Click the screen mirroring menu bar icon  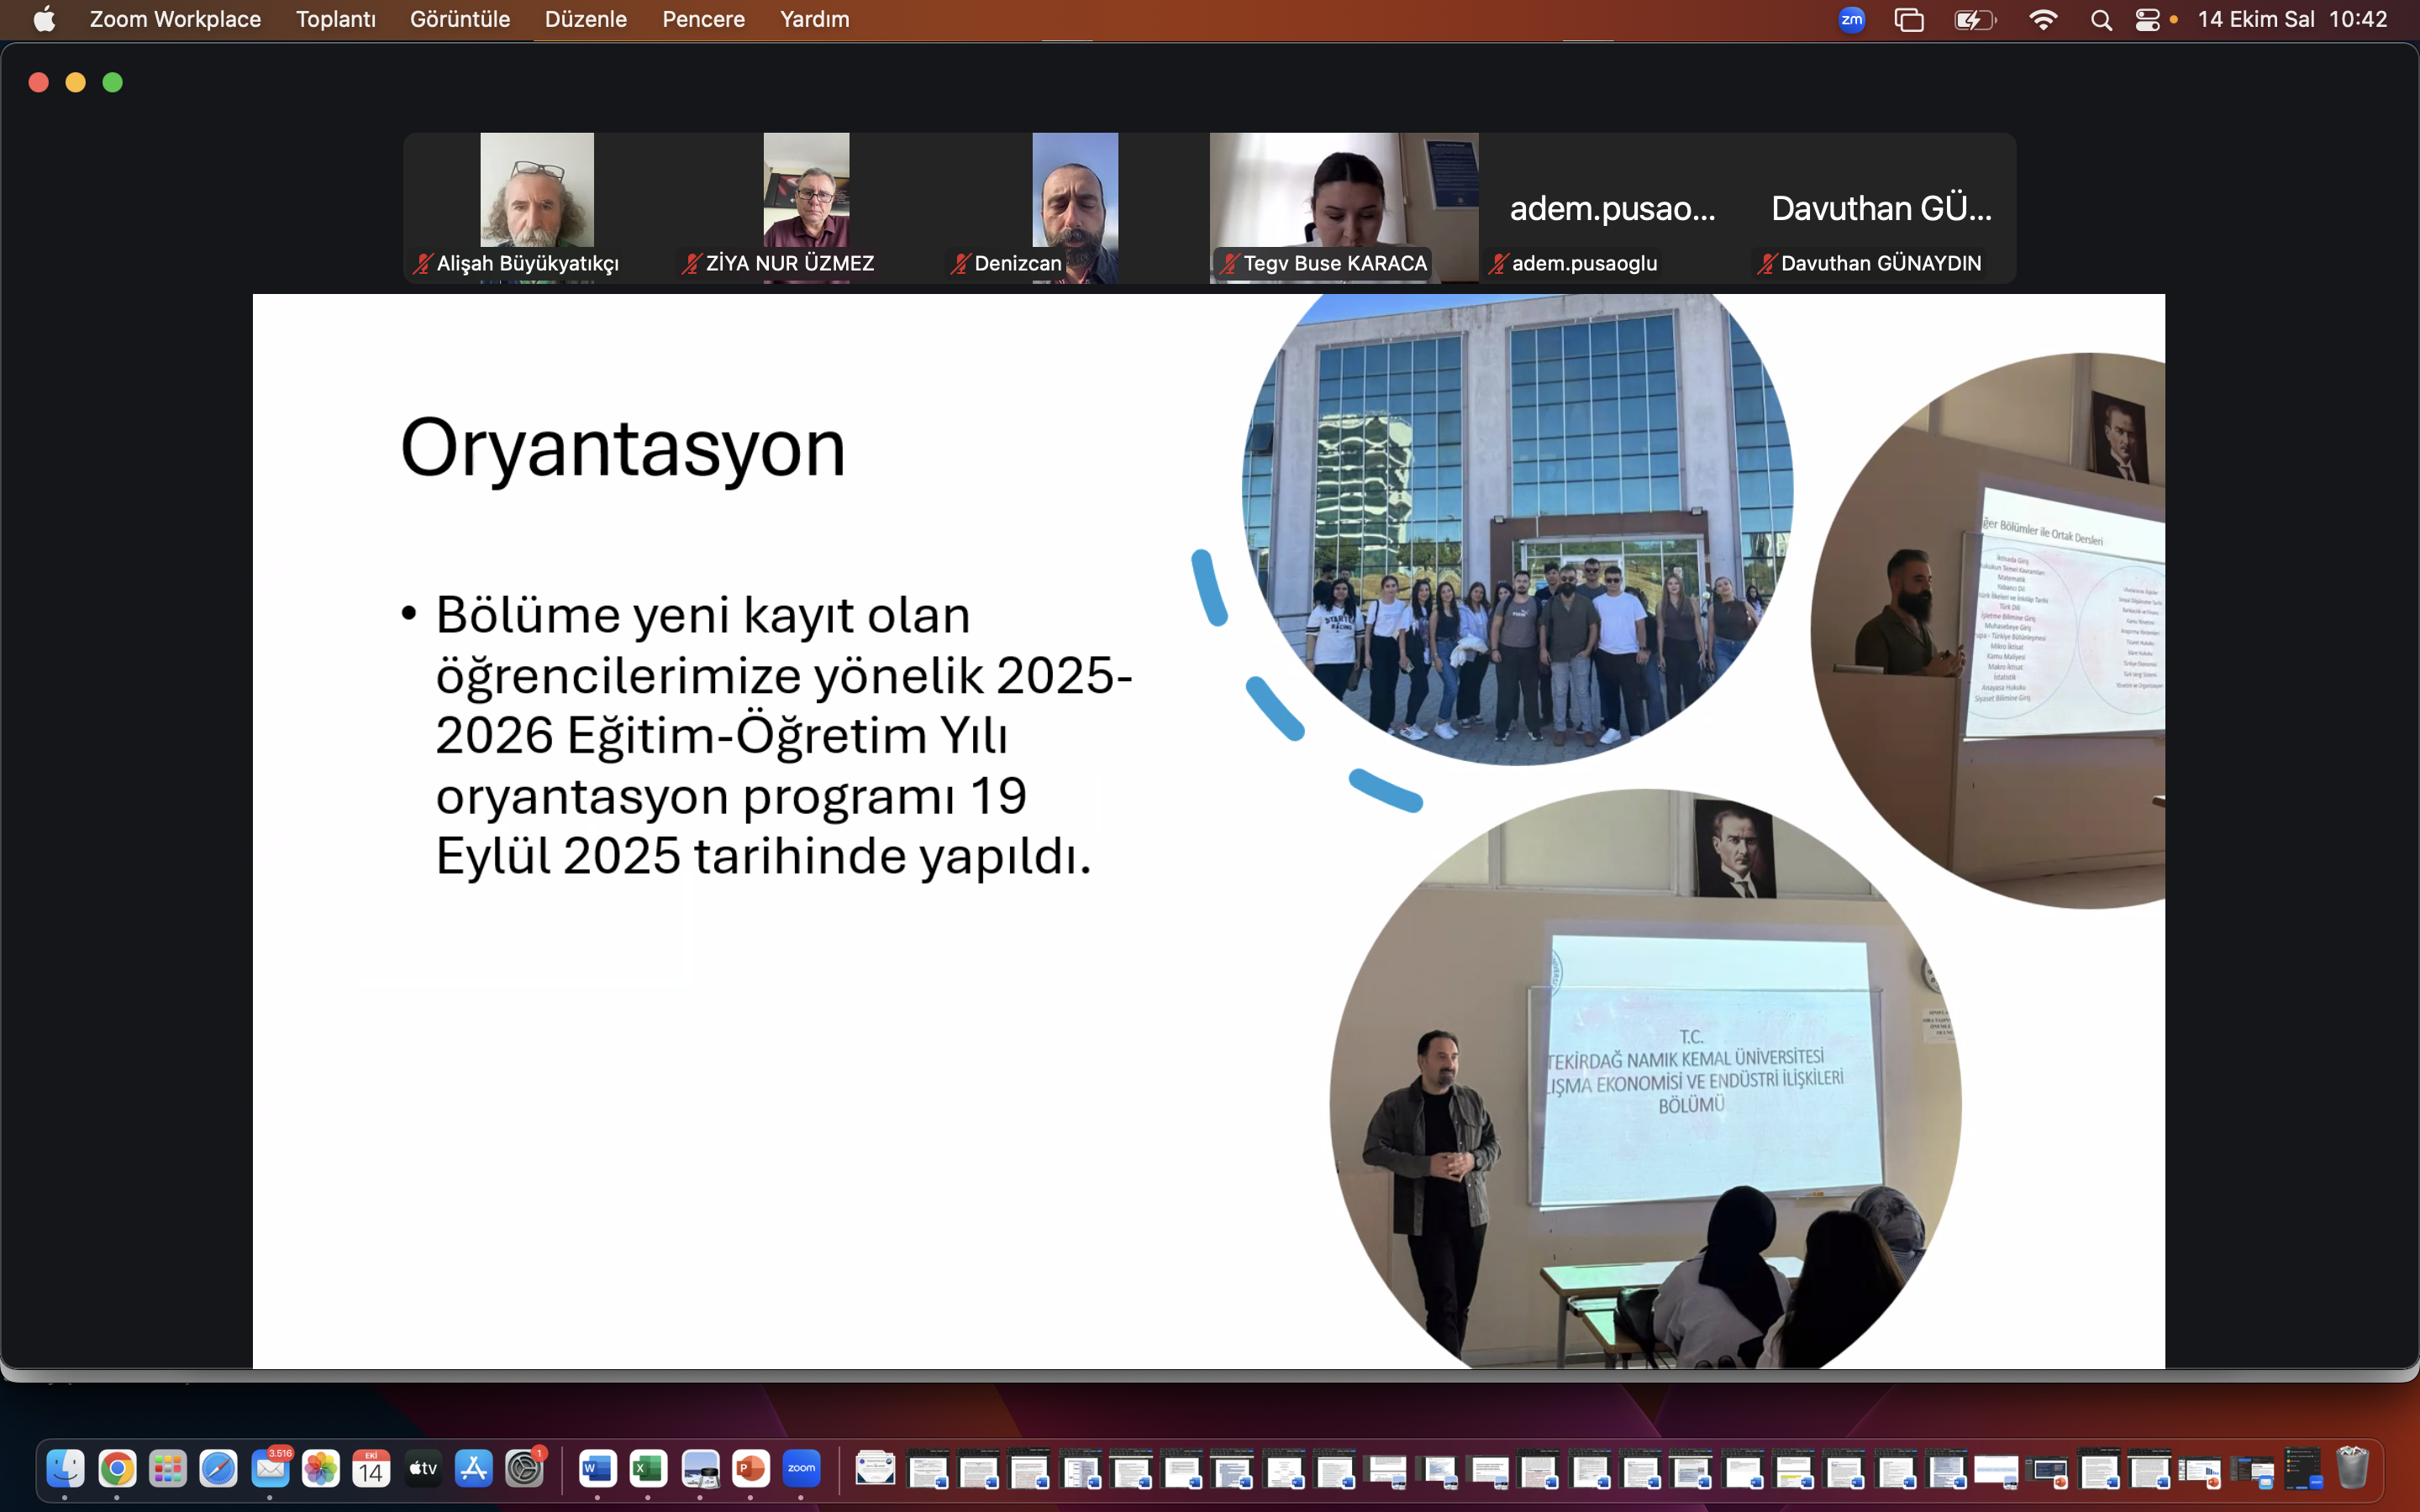click(x=1909, y=19)
